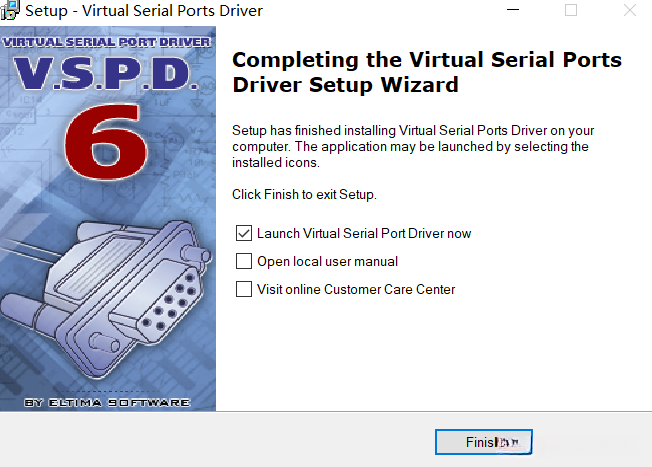Close the Virtual Serial Ports Driver setup
This screenshot has width=652, height=467.
[x=629, y=11]
